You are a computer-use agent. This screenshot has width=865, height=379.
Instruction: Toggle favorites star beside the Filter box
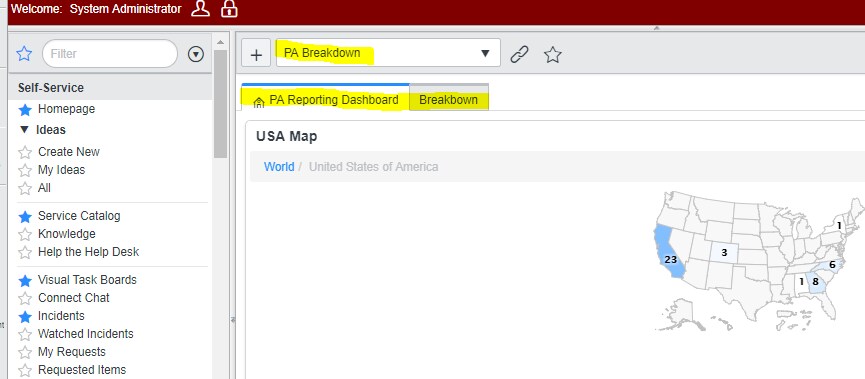click(x=24, y=54)
